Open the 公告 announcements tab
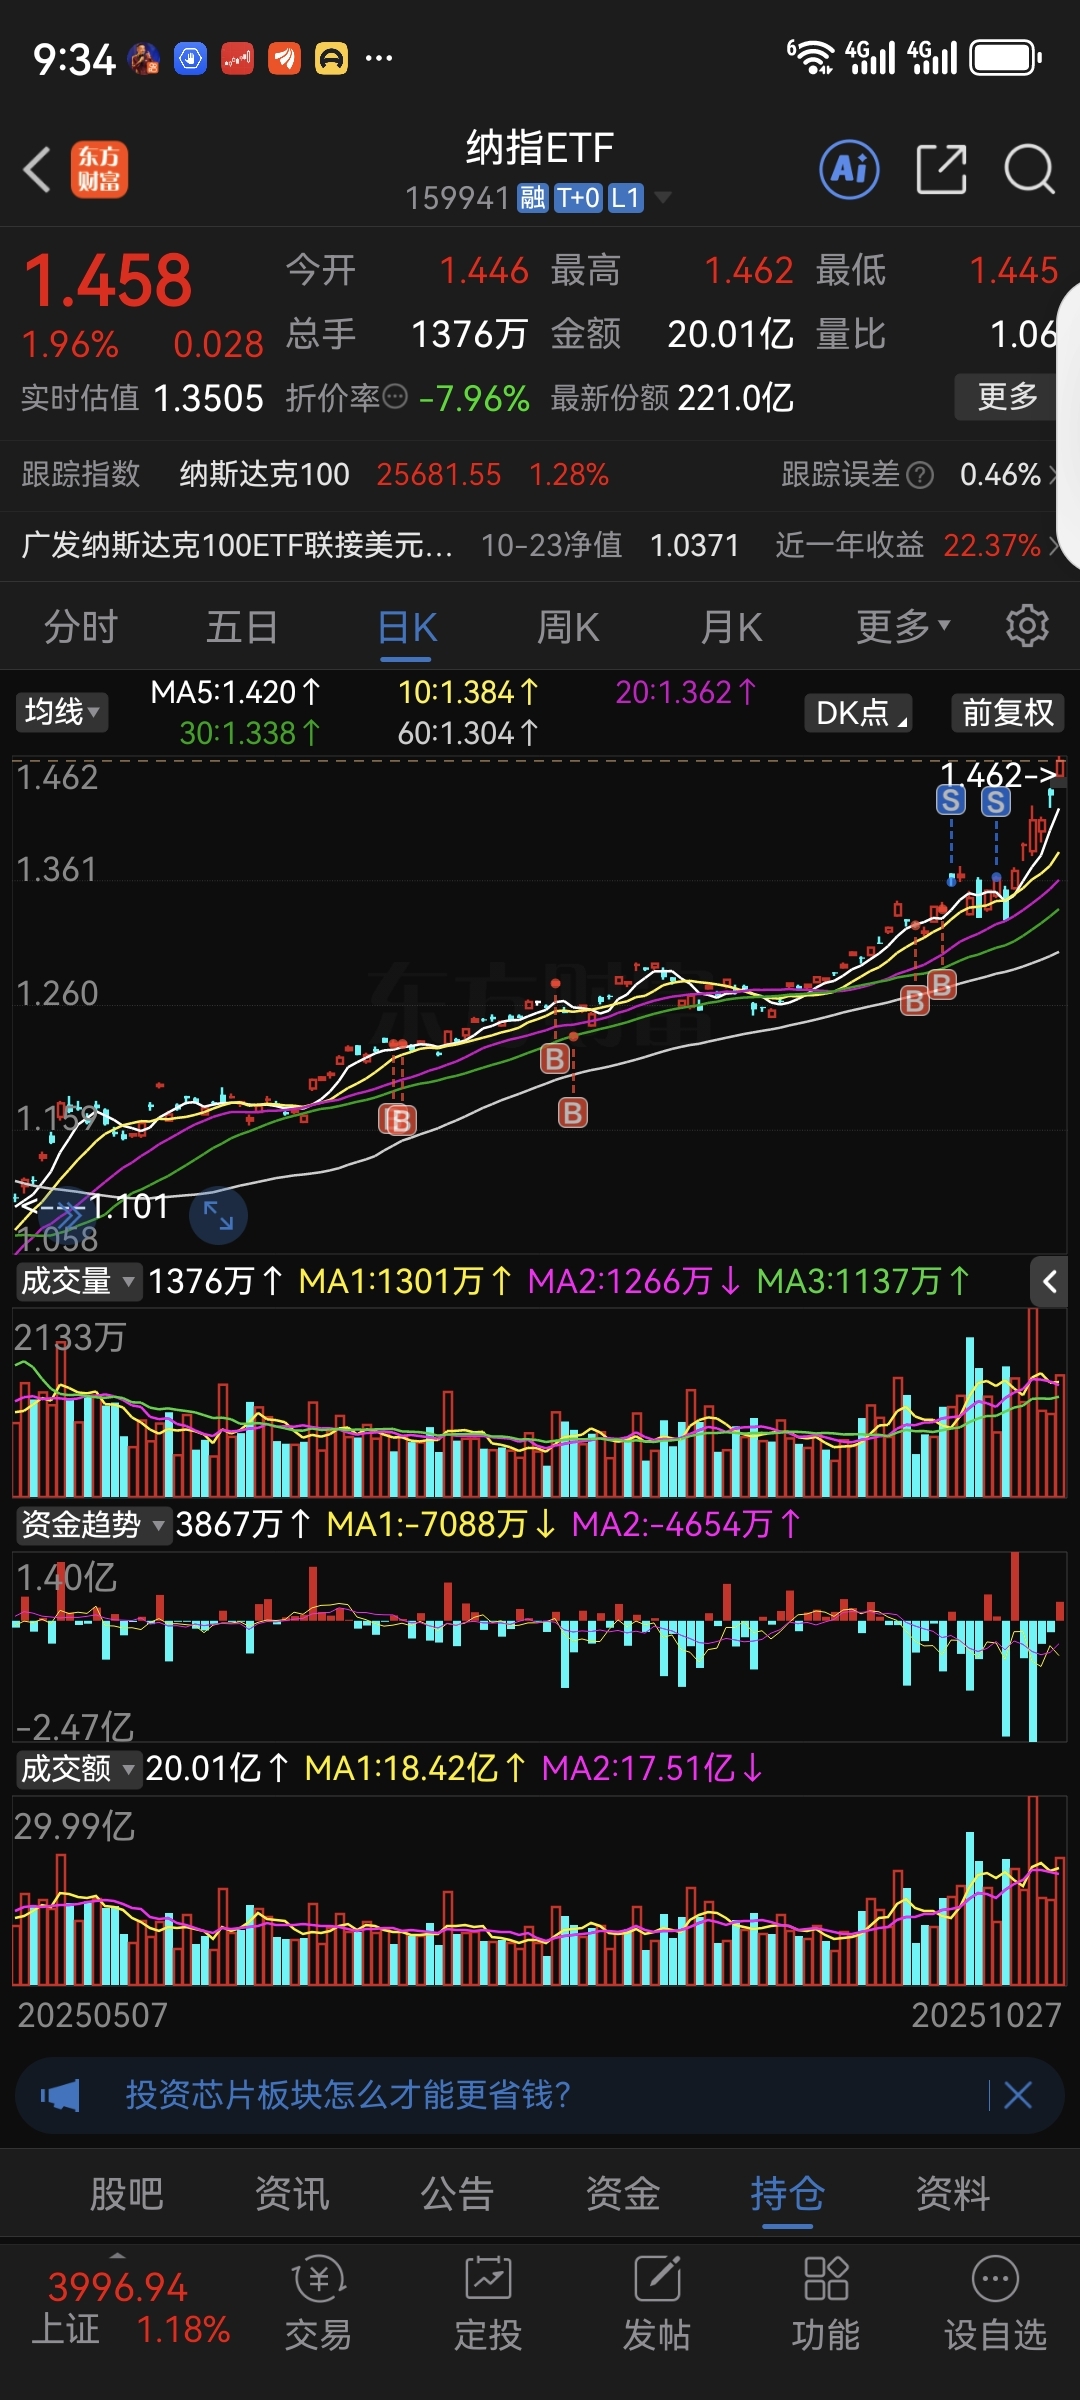1080x2400 pixels. (x=457, y=2193)
